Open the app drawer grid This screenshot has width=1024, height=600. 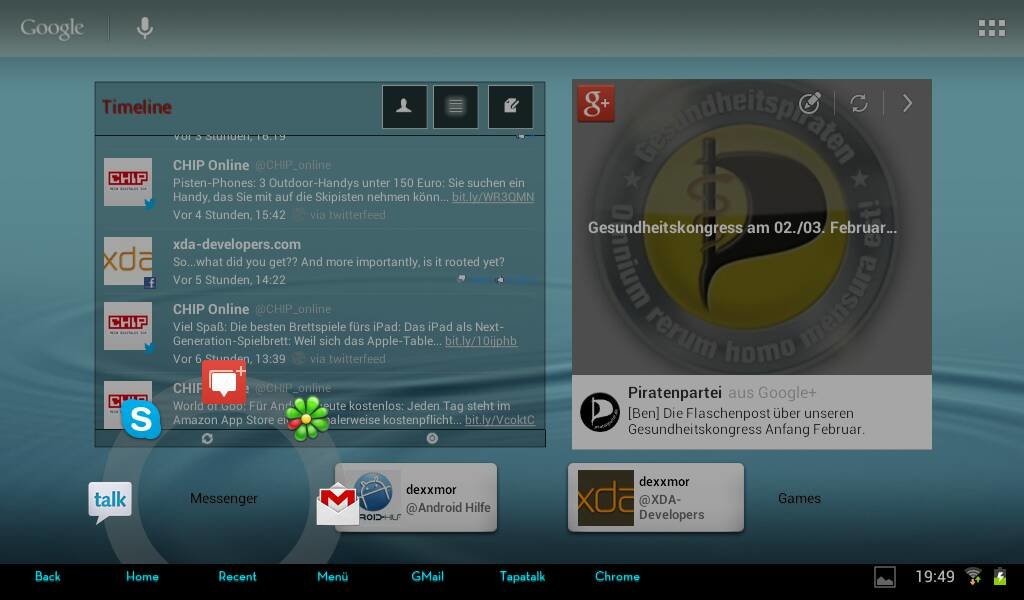tap(991, 28)
